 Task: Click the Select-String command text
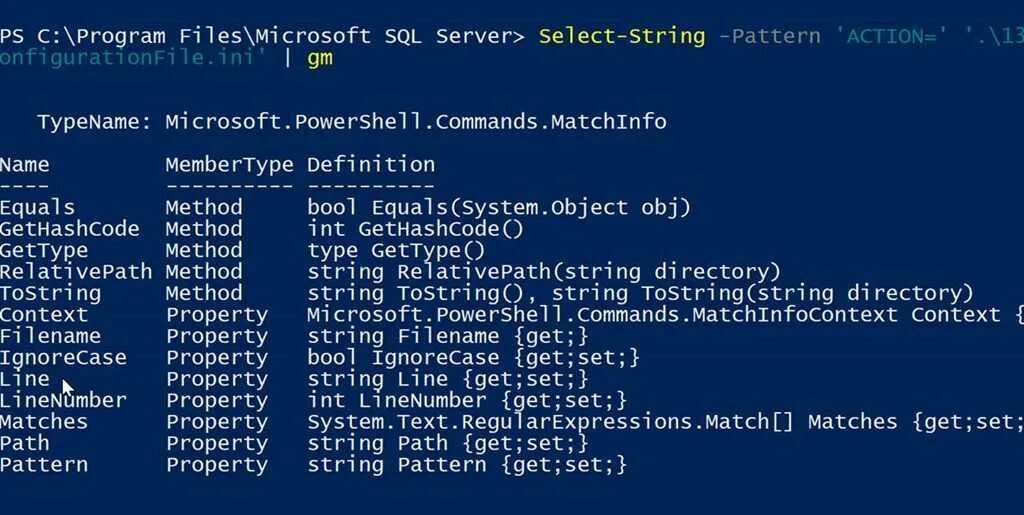click(x=622, y=37)
